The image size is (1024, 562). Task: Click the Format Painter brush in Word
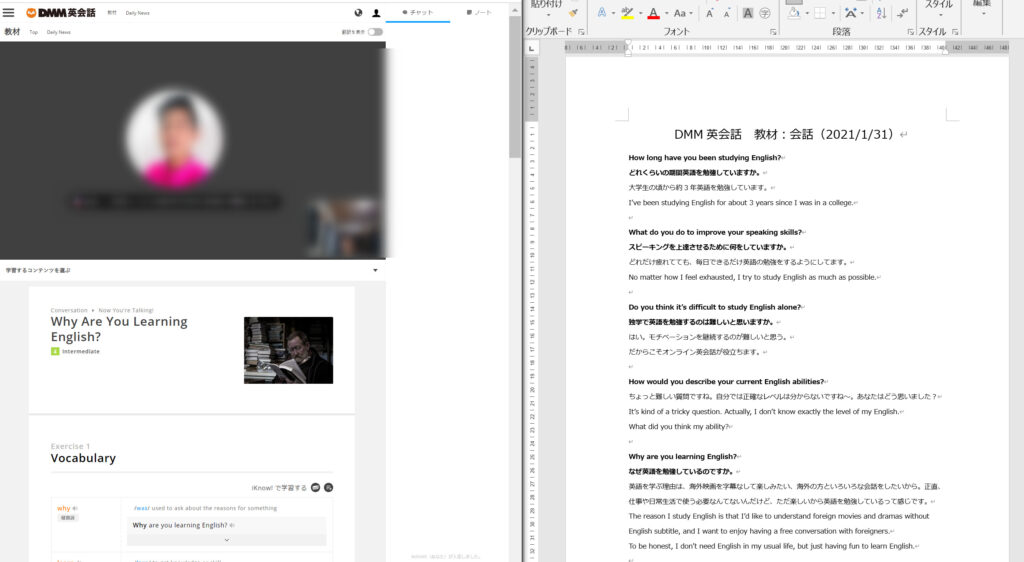pyautogui.click(x=573, y=13)
